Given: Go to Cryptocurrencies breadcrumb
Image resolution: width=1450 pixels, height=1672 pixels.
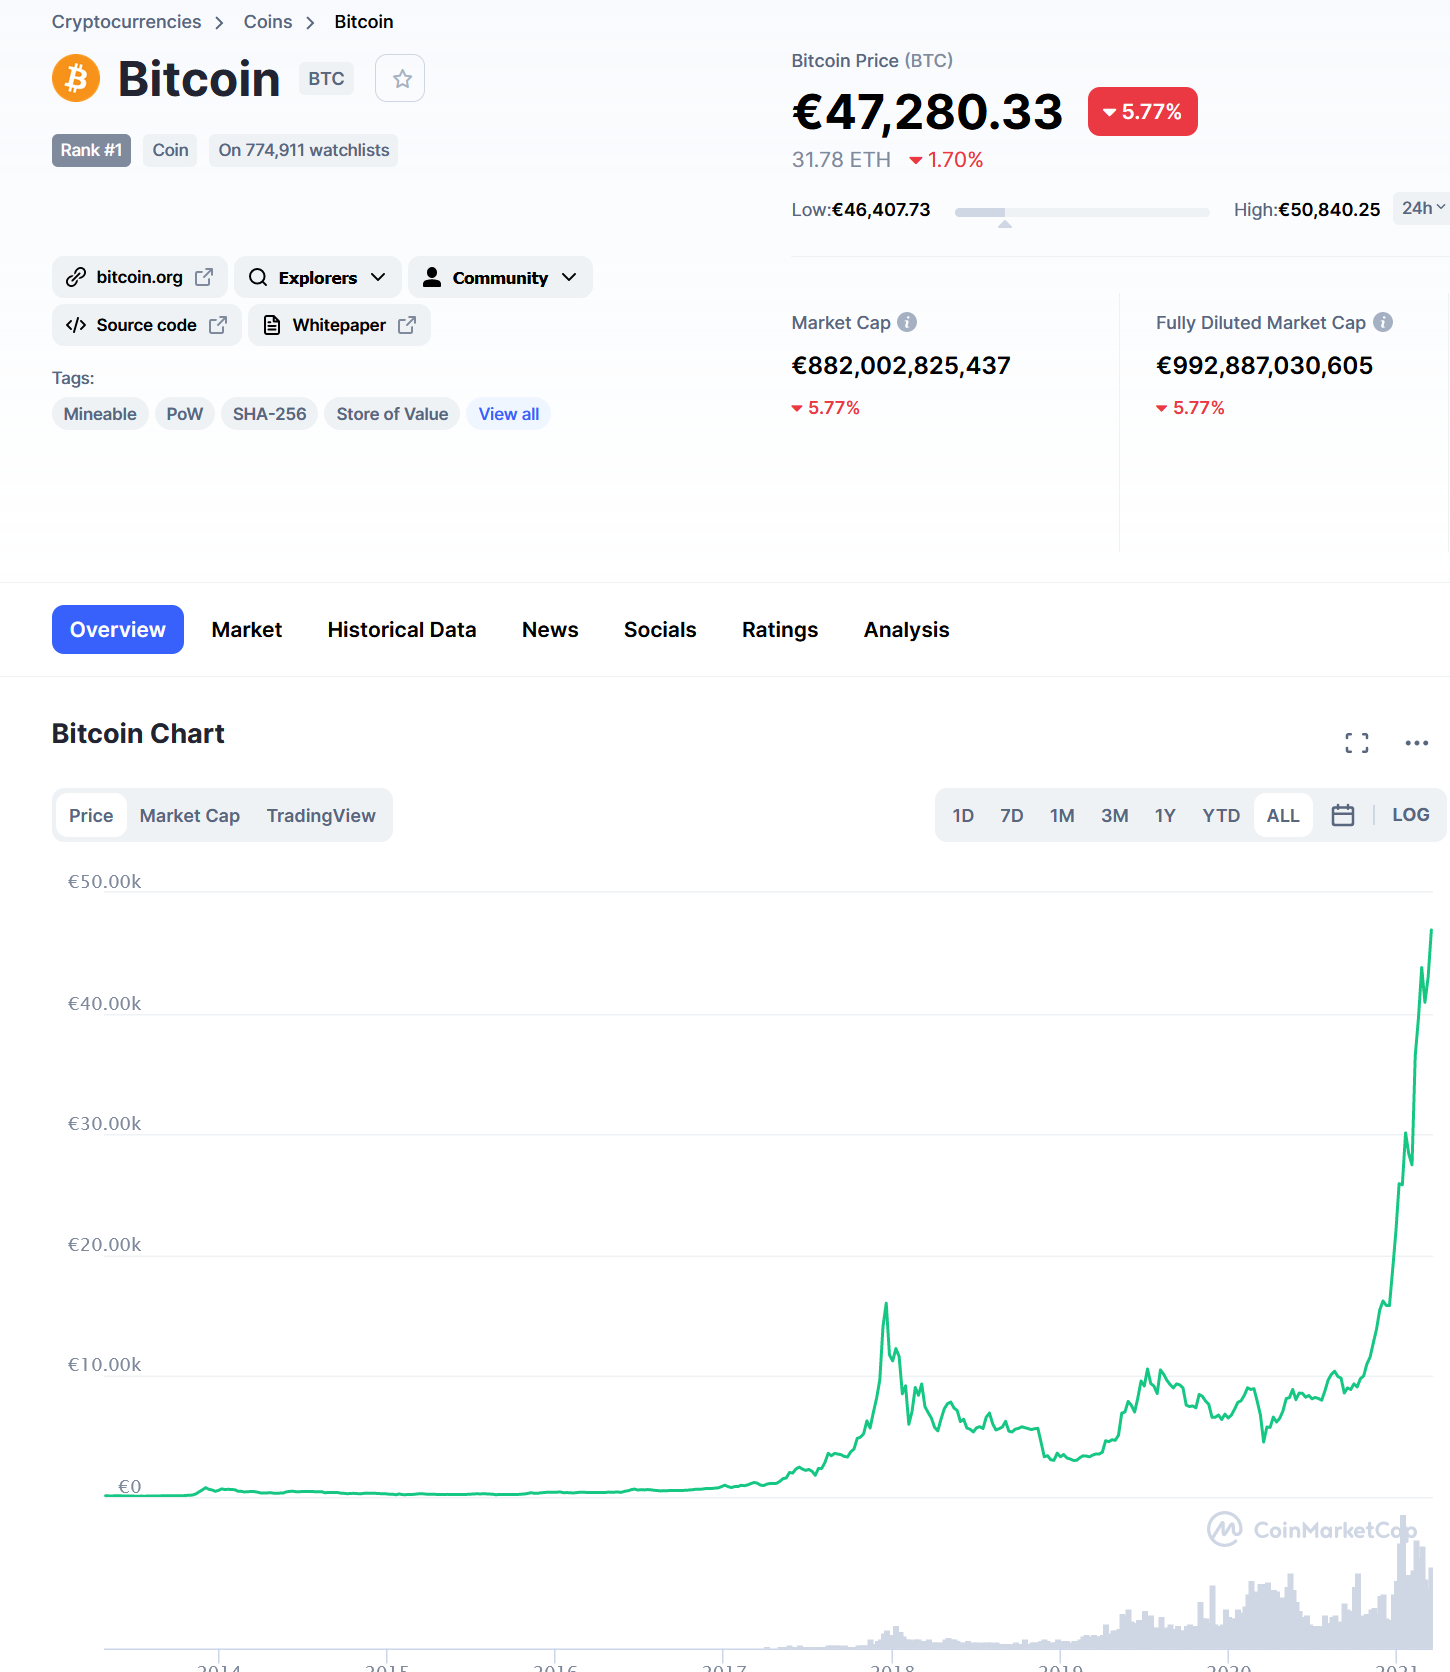Looking at the screenshot, I should click(126, 22).
